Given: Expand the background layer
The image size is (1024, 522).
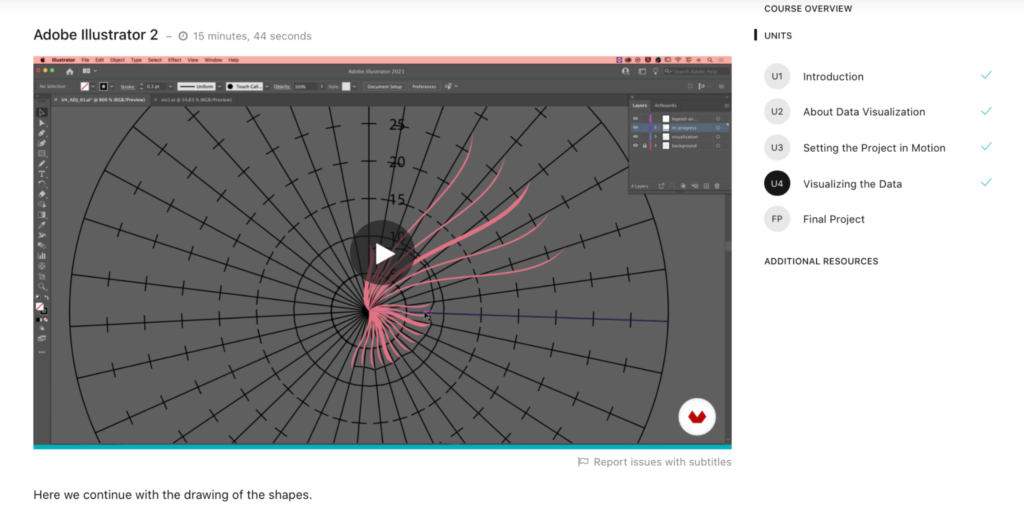Looking at the screenshot, I should (x=656, y=146).
